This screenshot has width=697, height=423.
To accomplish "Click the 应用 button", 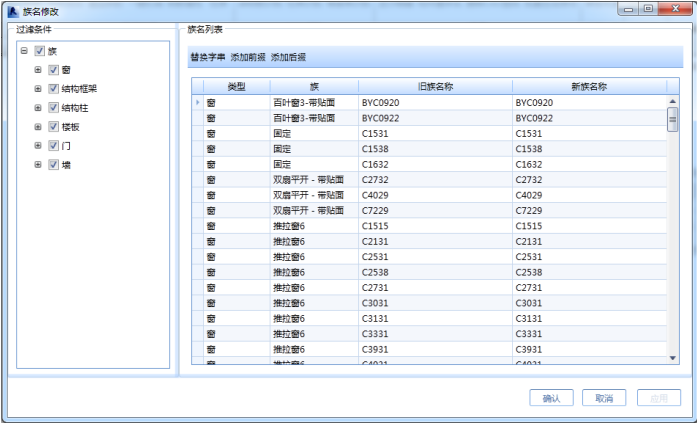I will (659, 398).
